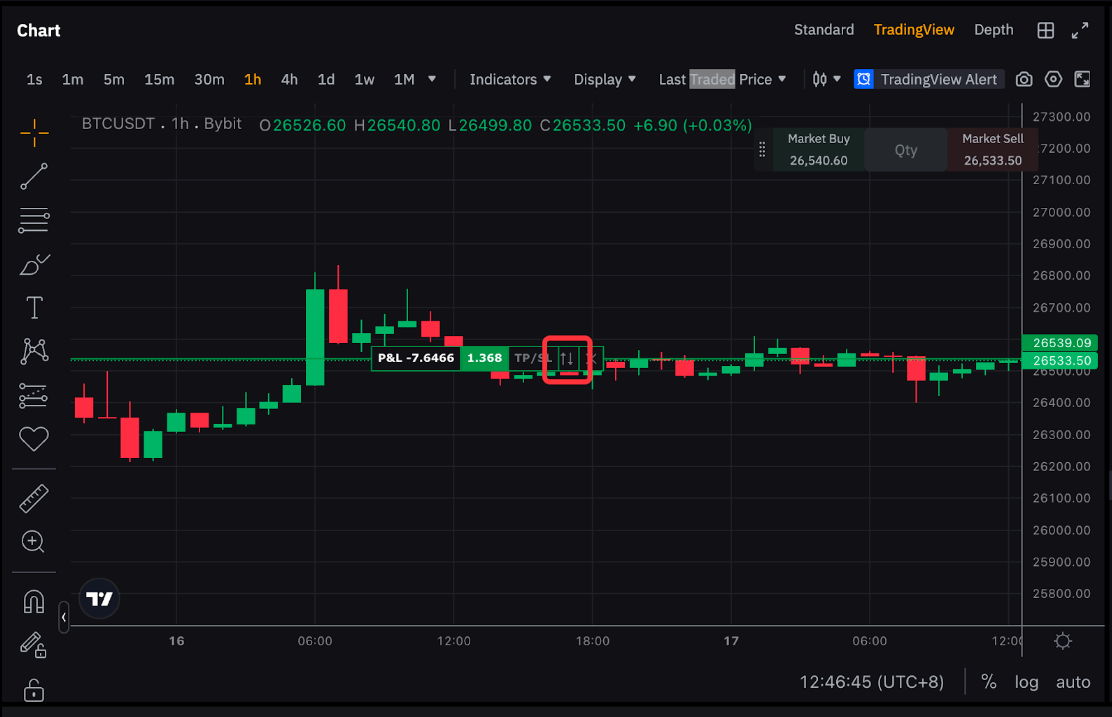This screenshot has width=1112, height=717.
Task: Click the Market Buy button
Action: point(819,148)
